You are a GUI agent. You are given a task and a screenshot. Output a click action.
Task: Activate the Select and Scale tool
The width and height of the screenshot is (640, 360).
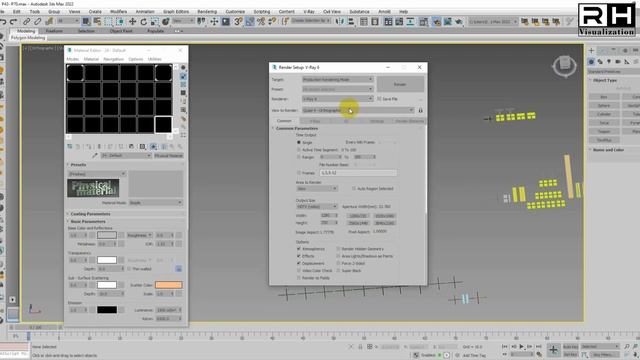[x=155, y=22]
